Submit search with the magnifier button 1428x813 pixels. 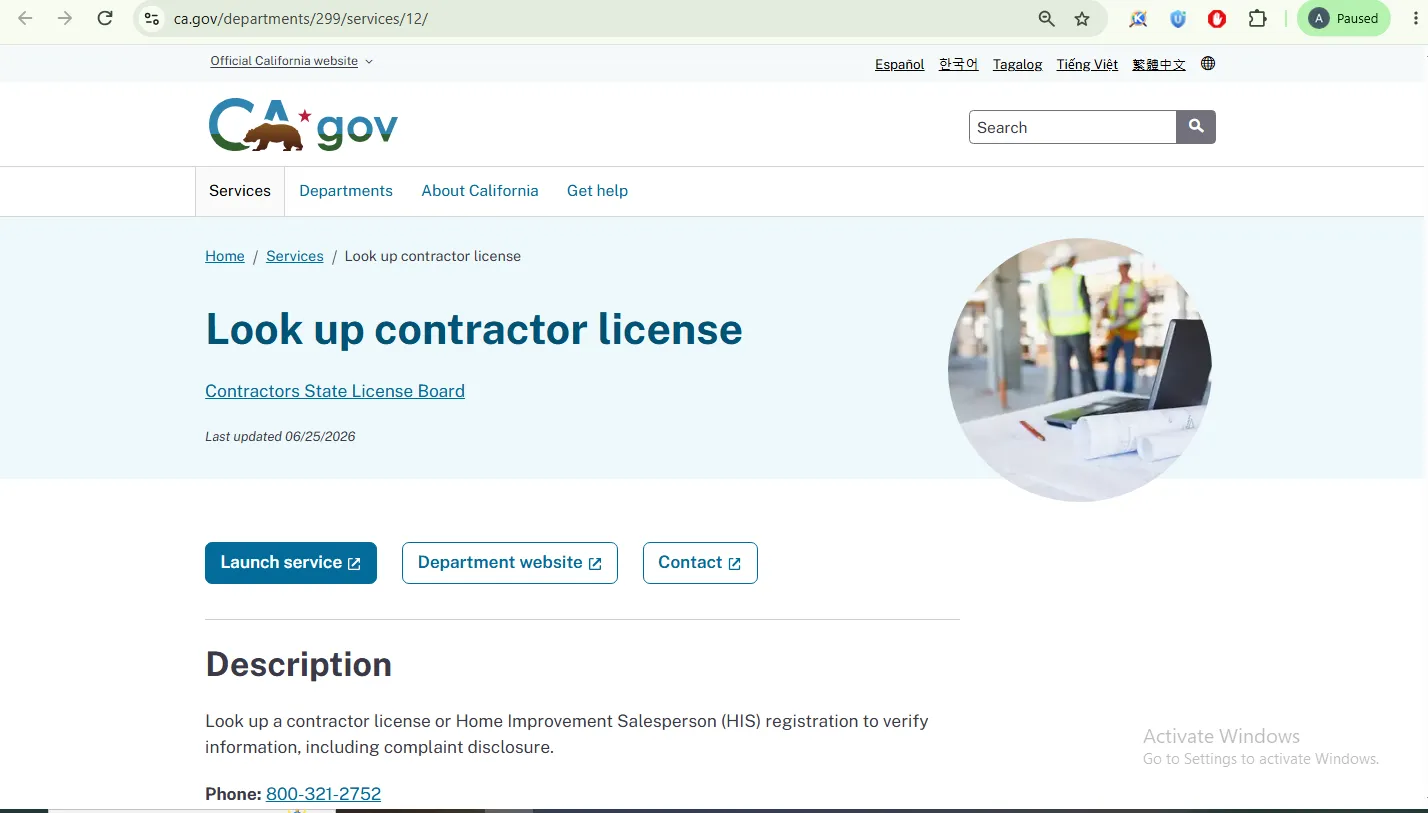point(1196,127)
